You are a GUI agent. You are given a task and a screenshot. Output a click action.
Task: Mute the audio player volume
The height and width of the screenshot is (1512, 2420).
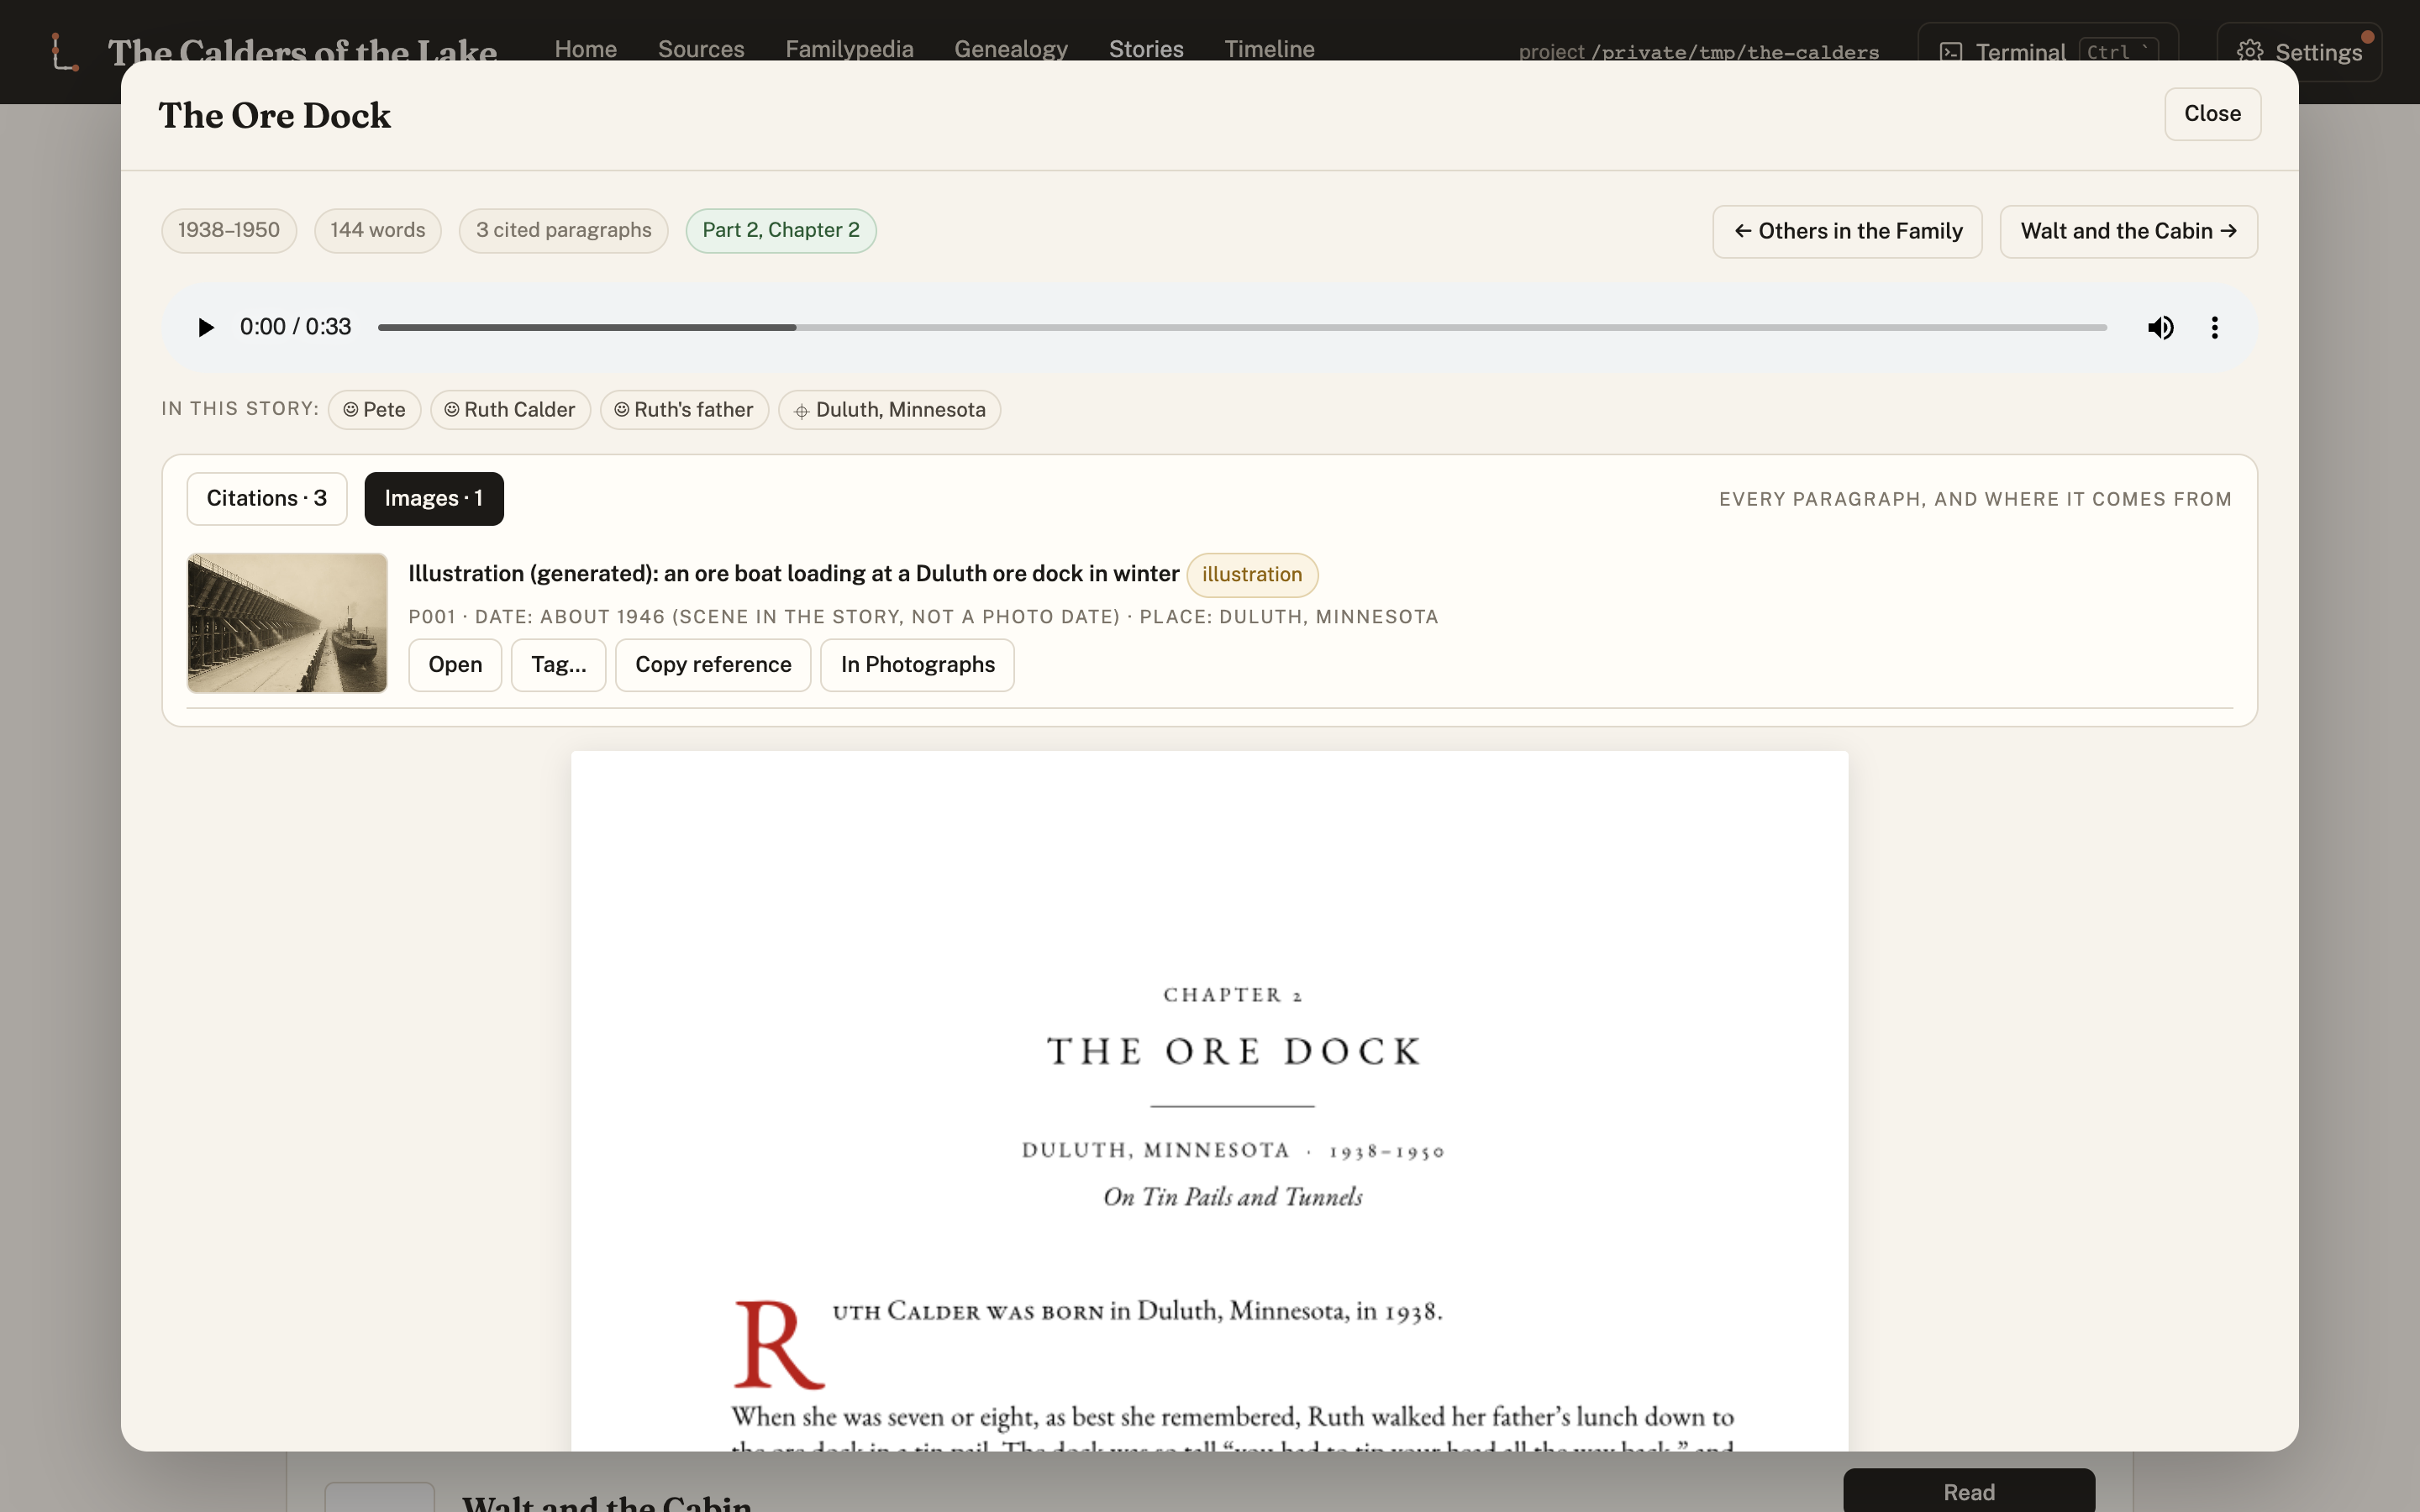point(2160,327)
